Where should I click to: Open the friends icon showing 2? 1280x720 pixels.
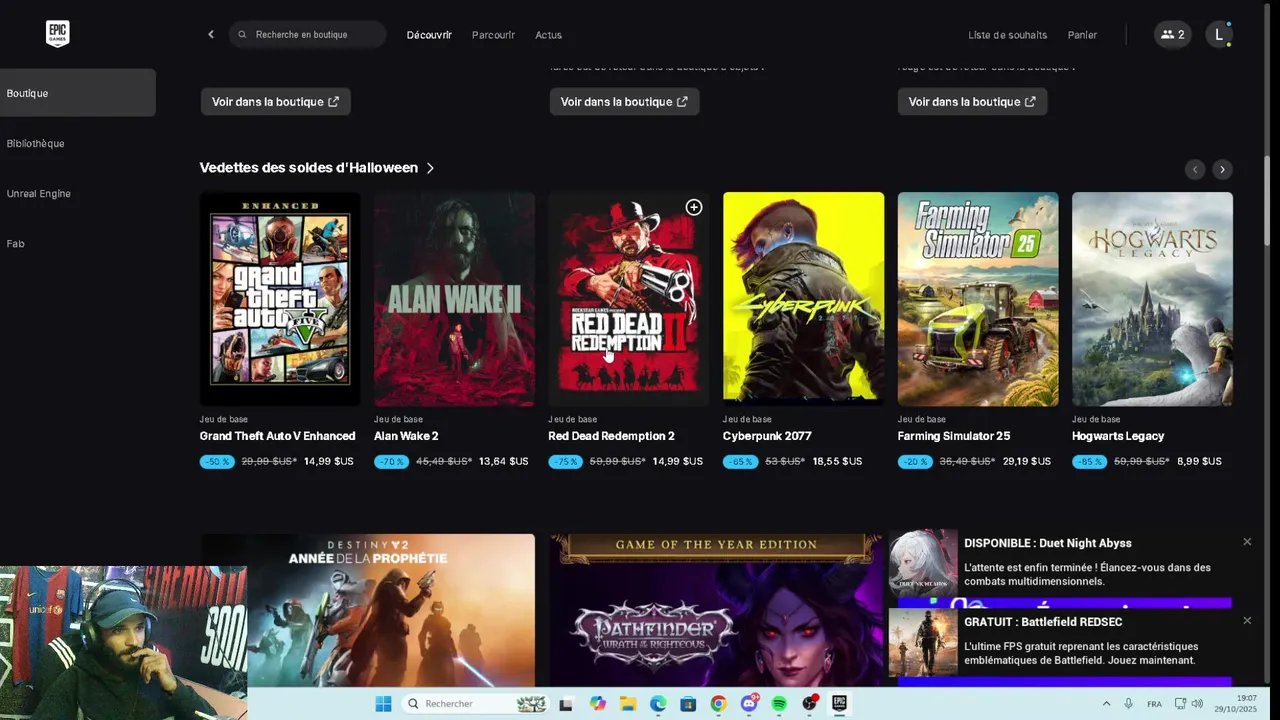(1172, 35)
